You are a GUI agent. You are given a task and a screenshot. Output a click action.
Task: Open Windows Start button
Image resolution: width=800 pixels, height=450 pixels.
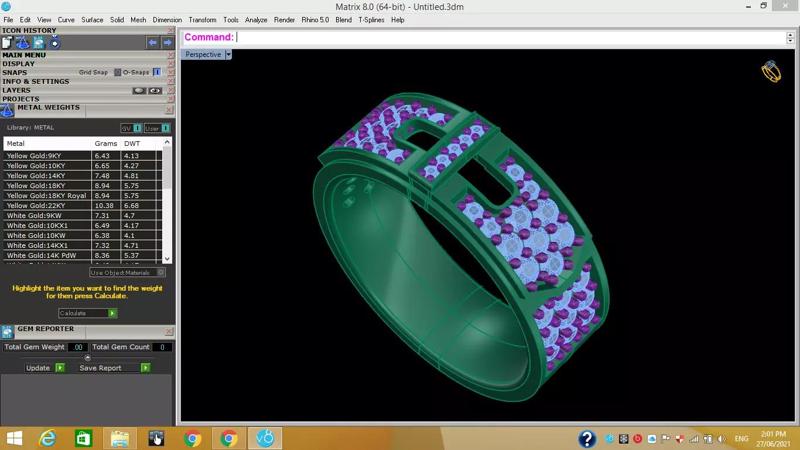(14, 438)
